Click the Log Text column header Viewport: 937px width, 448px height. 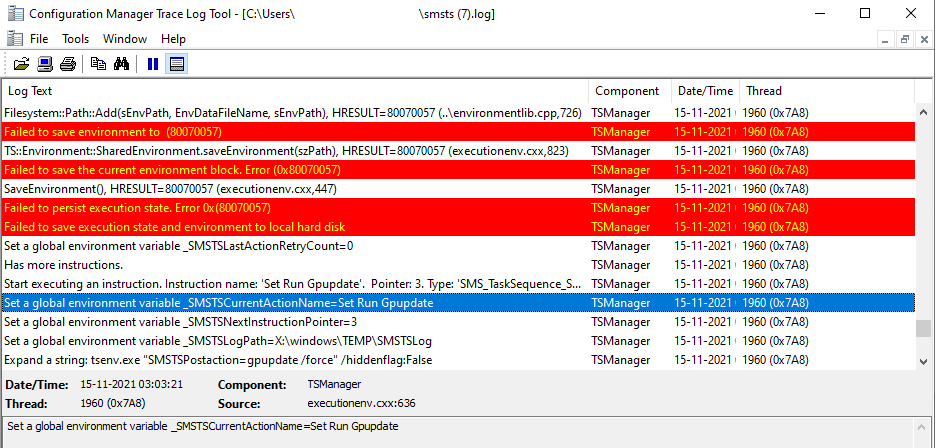[294, 91]
